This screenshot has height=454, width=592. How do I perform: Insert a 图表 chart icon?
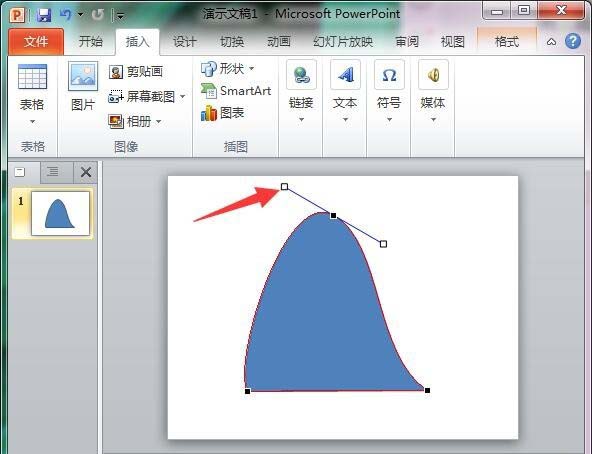(209, 113)
